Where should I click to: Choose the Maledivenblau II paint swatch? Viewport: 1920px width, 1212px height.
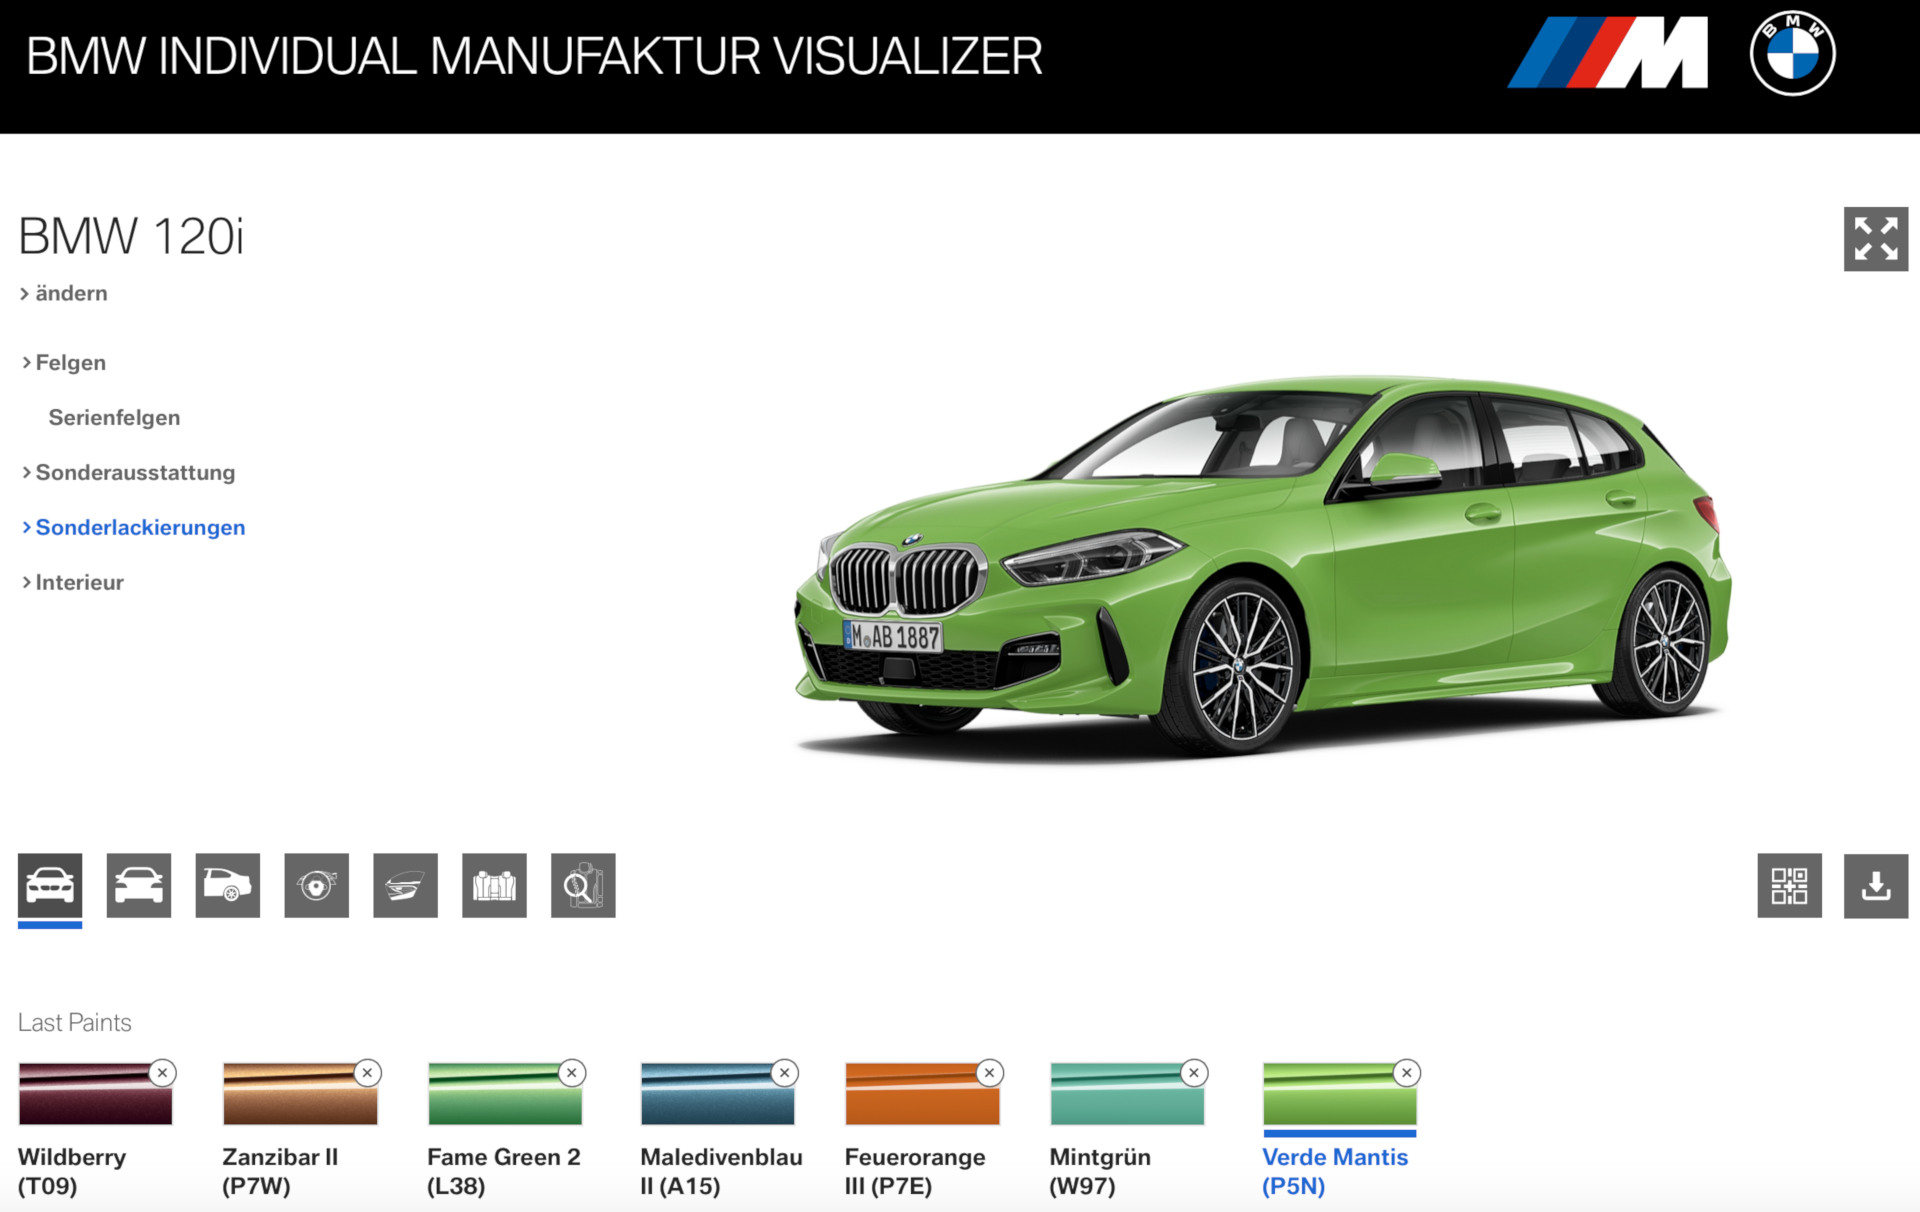click(717, 1095)
